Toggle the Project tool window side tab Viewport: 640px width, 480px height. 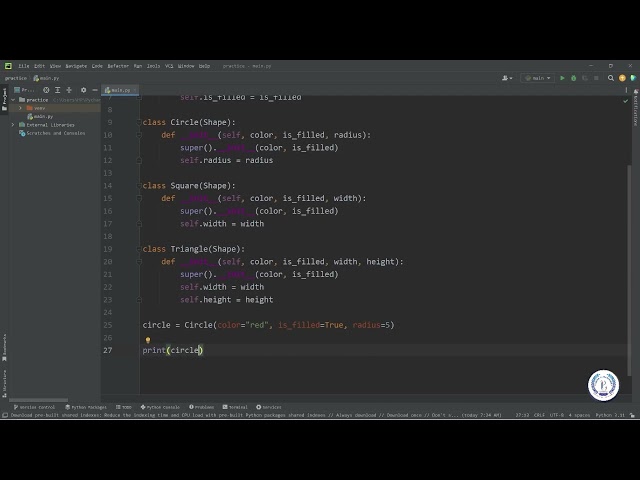tap(4, 99)
